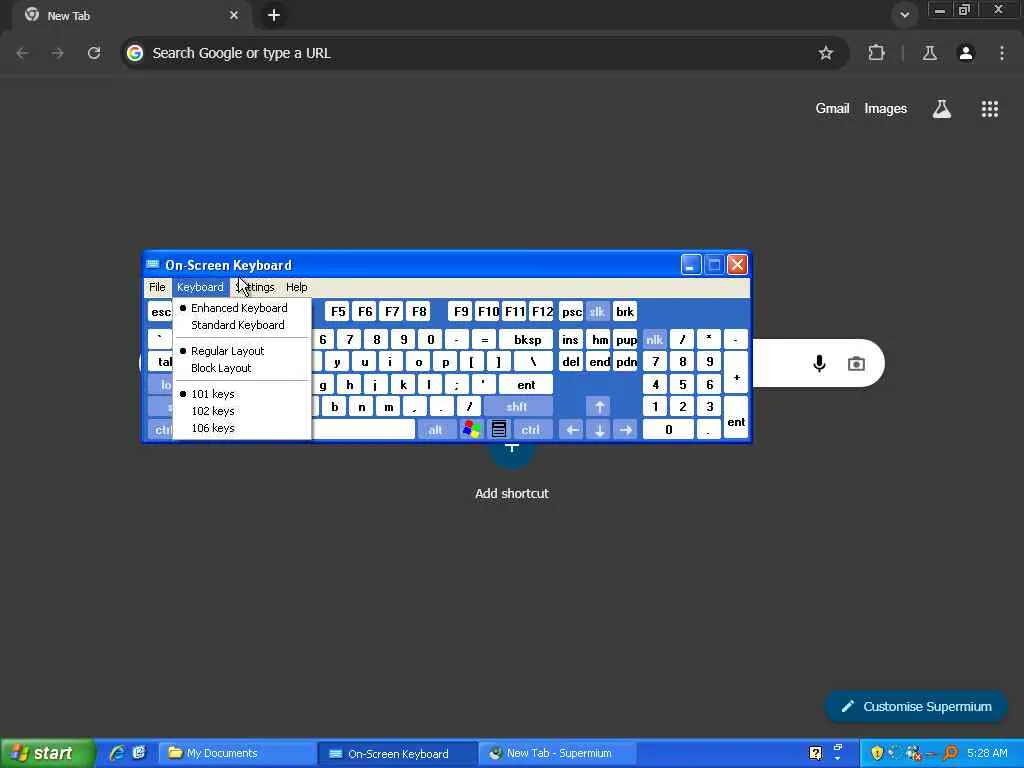Screen dimensions: 1024x768
Task: Click the del key
Action: 571,362
